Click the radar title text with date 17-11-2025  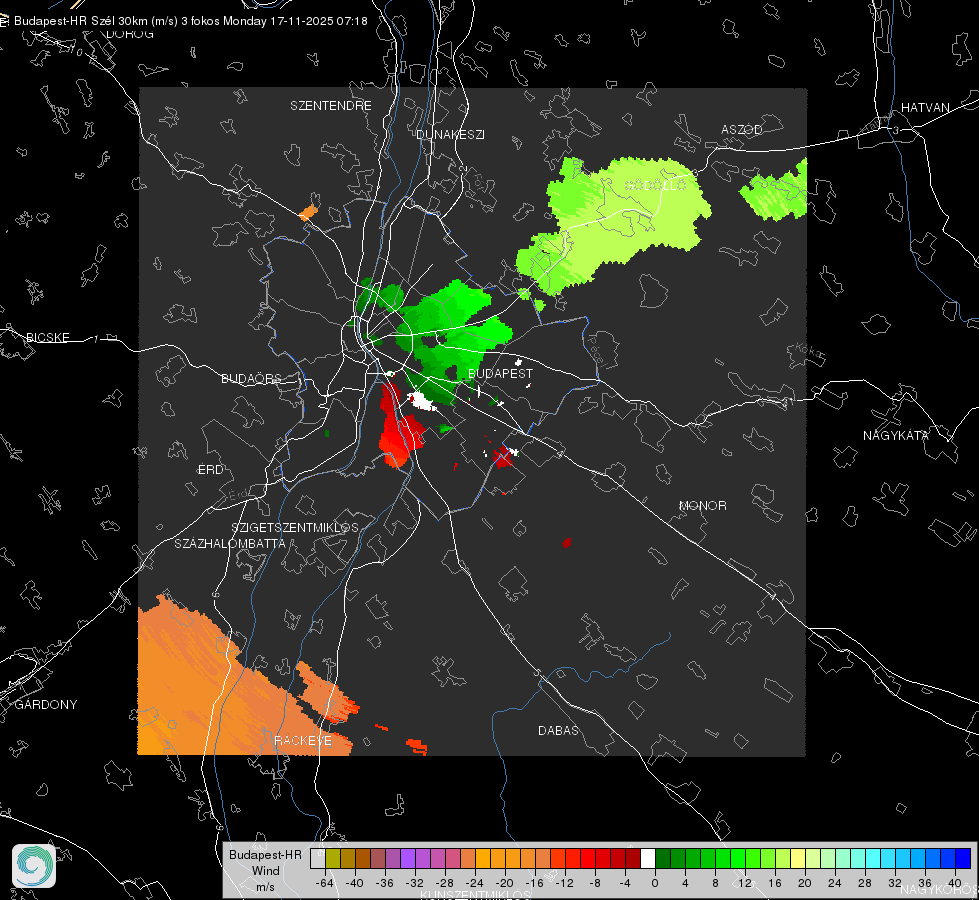[x=190, y=21]
